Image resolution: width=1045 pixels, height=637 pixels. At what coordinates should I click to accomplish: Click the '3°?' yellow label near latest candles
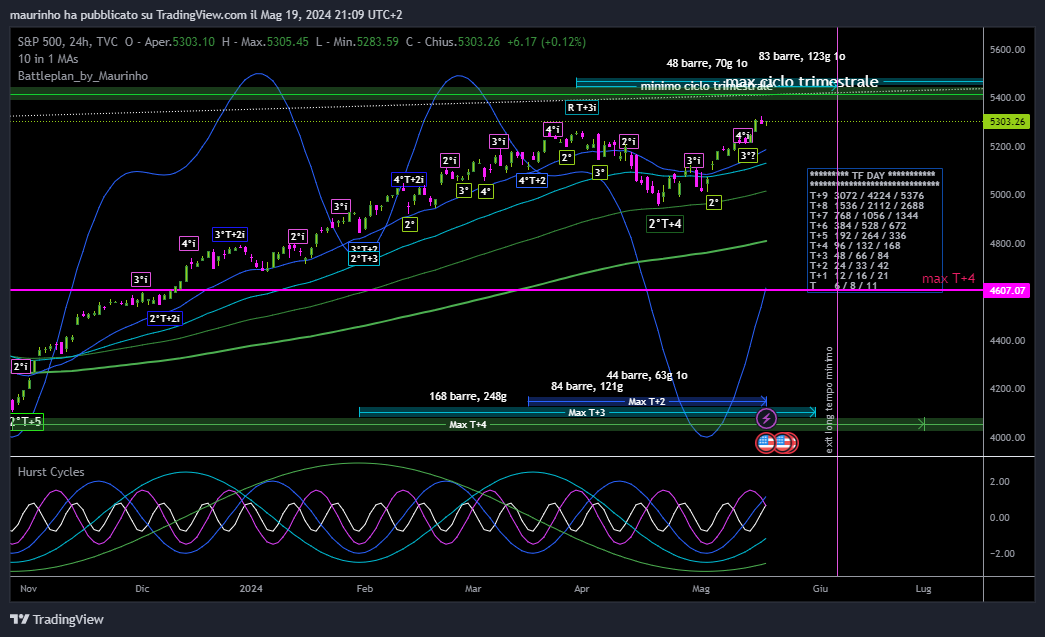(748, 156)
